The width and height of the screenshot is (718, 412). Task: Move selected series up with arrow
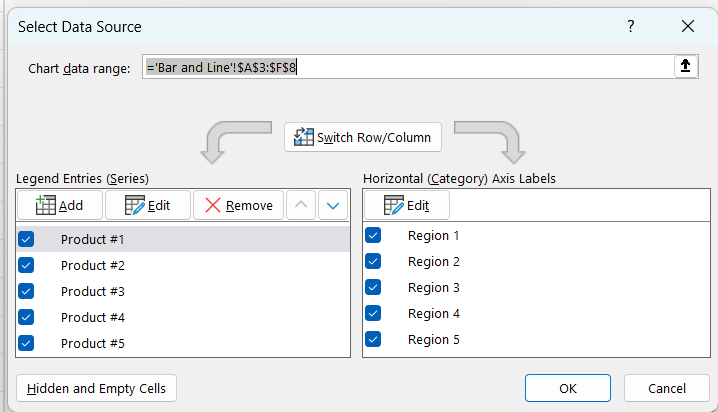coord(301,206)
